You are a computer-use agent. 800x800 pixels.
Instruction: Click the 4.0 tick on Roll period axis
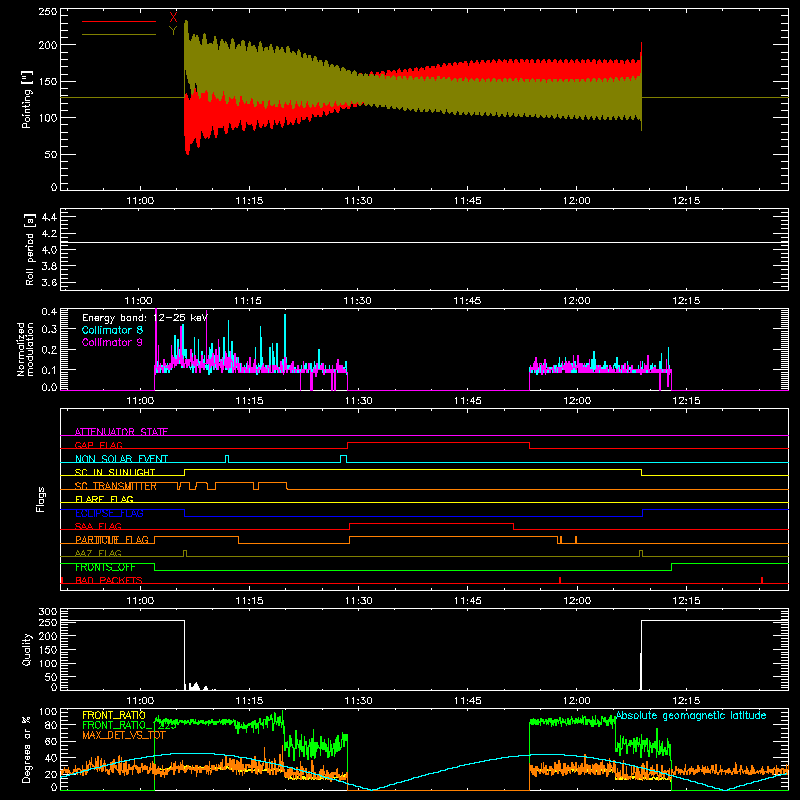coord(49,250)
